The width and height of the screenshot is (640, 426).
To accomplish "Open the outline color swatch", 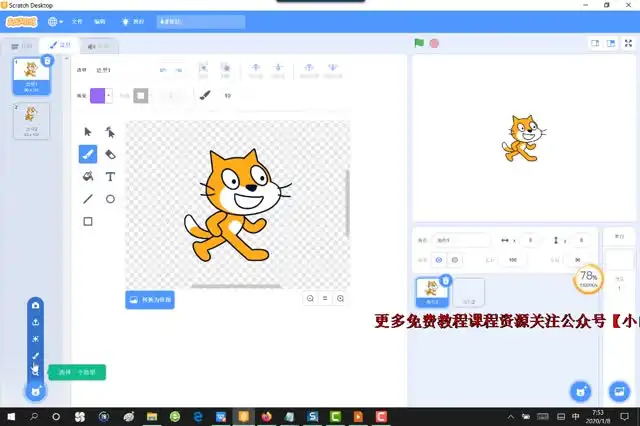I will (x=141, y=96).
